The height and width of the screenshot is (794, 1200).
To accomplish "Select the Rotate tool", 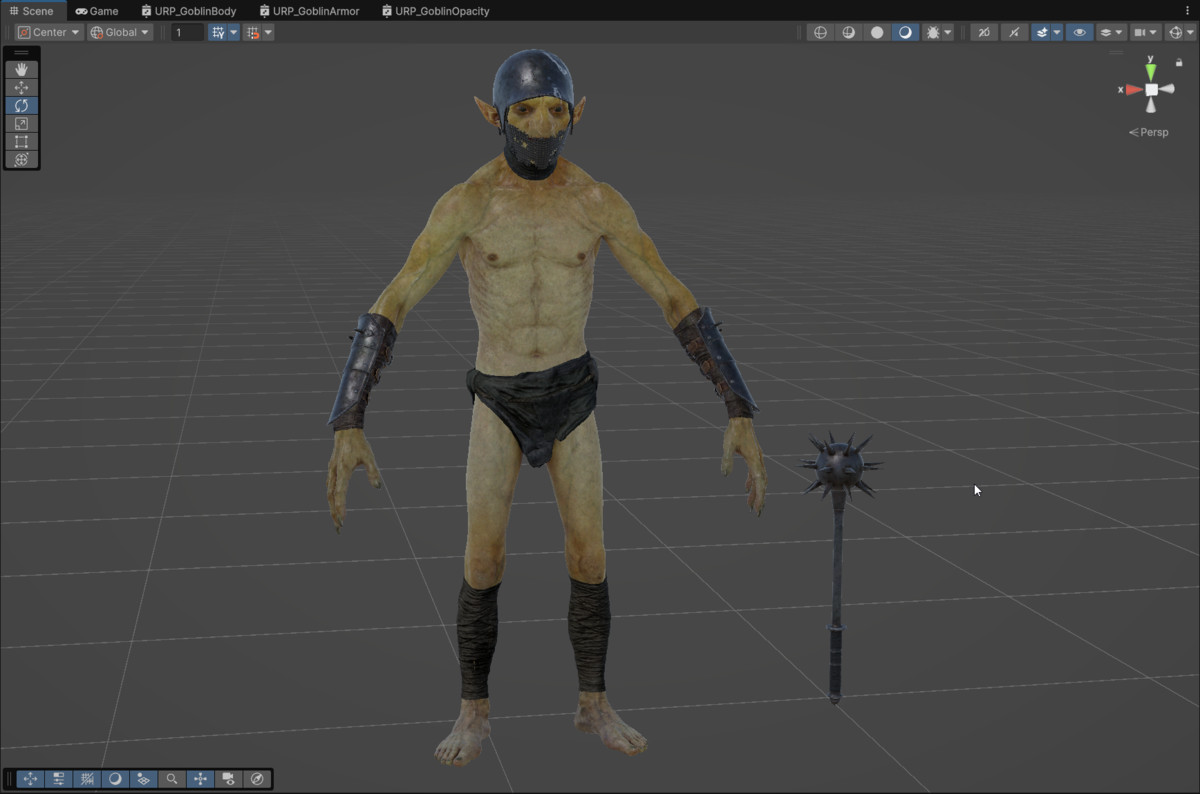I will [x=21, y=105].
